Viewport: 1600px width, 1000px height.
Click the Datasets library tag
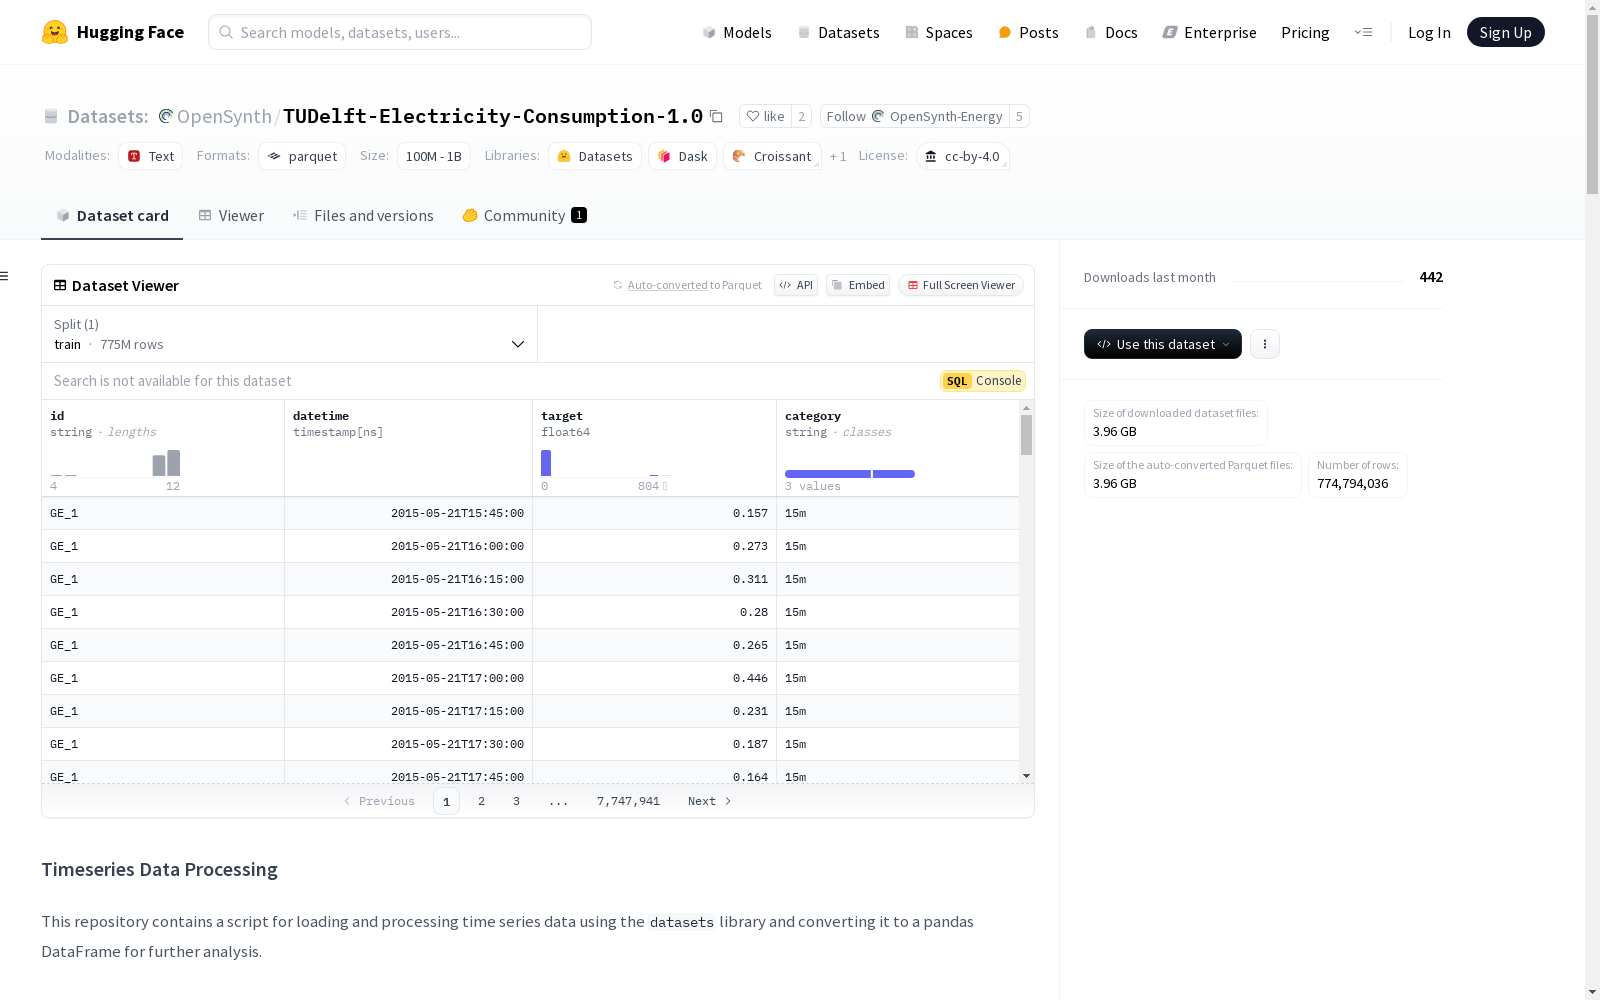coord(595,156)
